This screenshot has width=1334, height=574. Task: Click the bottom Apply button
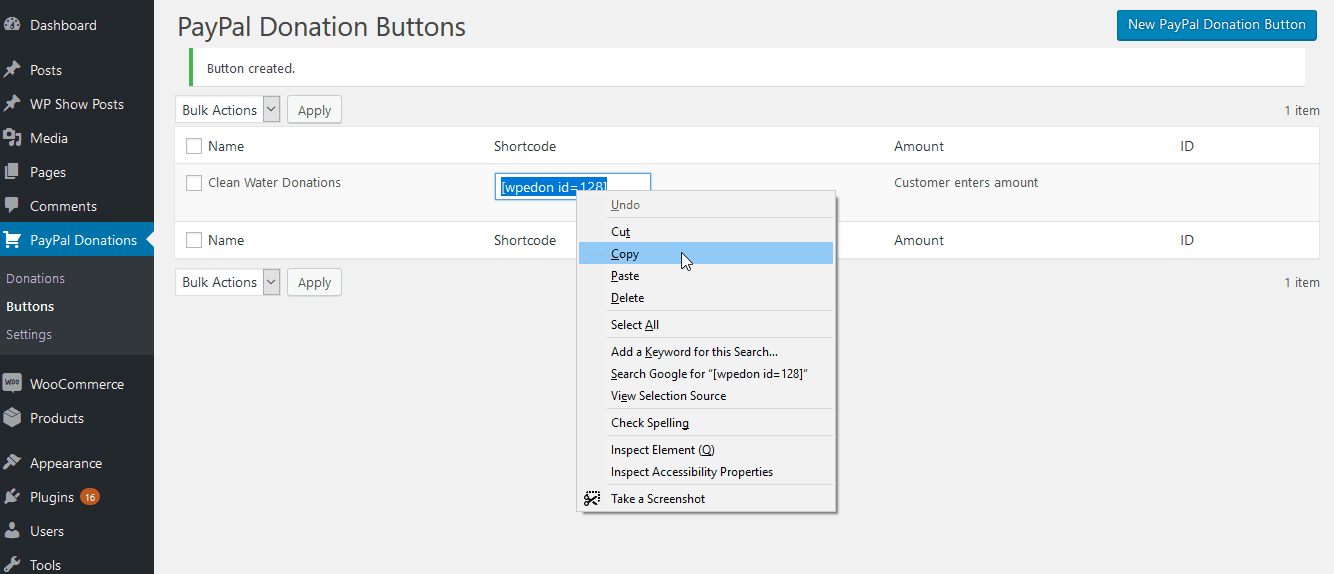314,282
